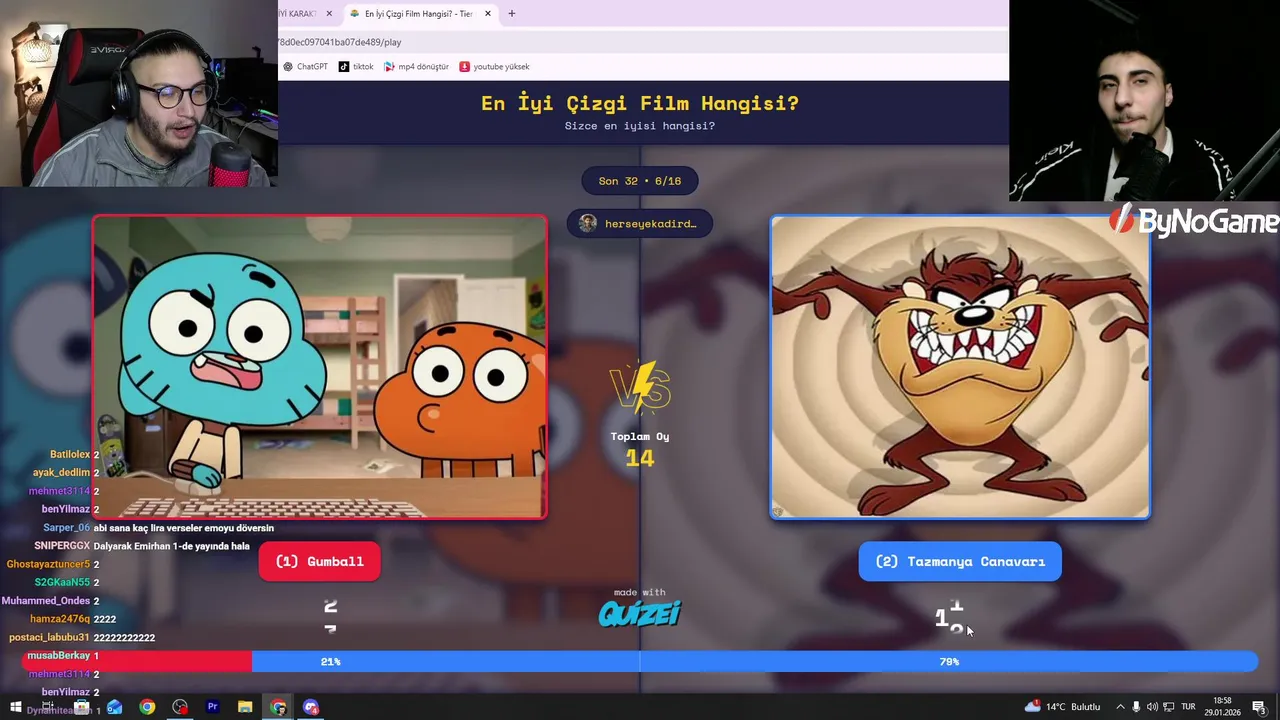Close the İYİ KARAKT browser tab
Viewport: 1280px width, 720px height.
(x=329, y=14)
